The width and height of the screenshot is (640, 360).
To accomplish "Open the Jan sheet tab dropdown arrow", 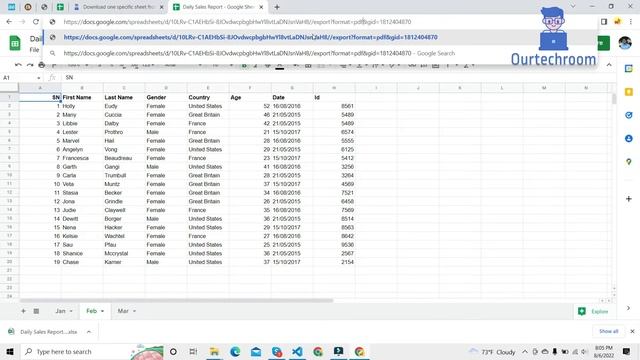I will [x=71, y=311].
